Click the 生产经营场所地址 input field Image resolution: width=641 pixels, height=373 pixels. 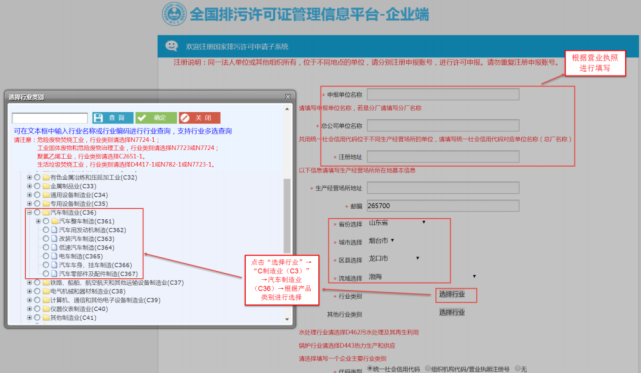coord(443,188)
